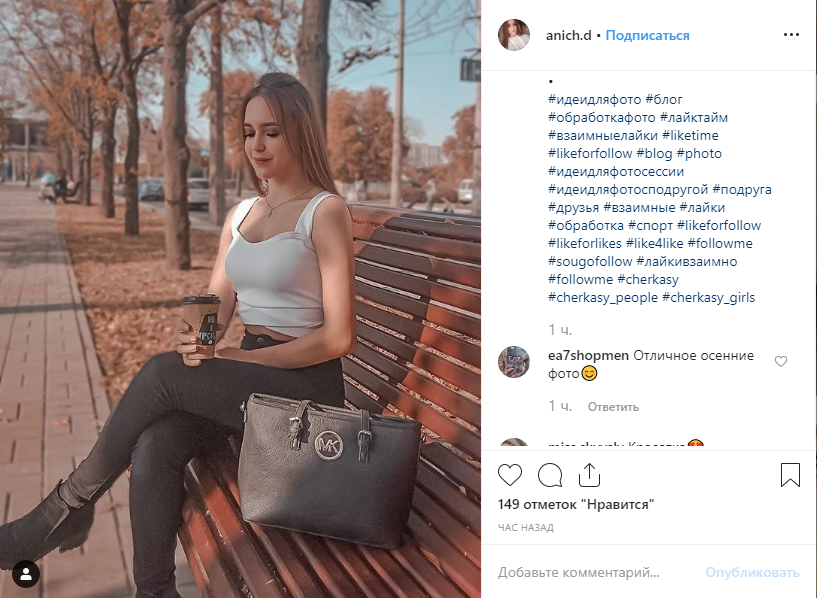Like the ea7shopmen comment heart
The image size is (817, 598).
point(781,361)
